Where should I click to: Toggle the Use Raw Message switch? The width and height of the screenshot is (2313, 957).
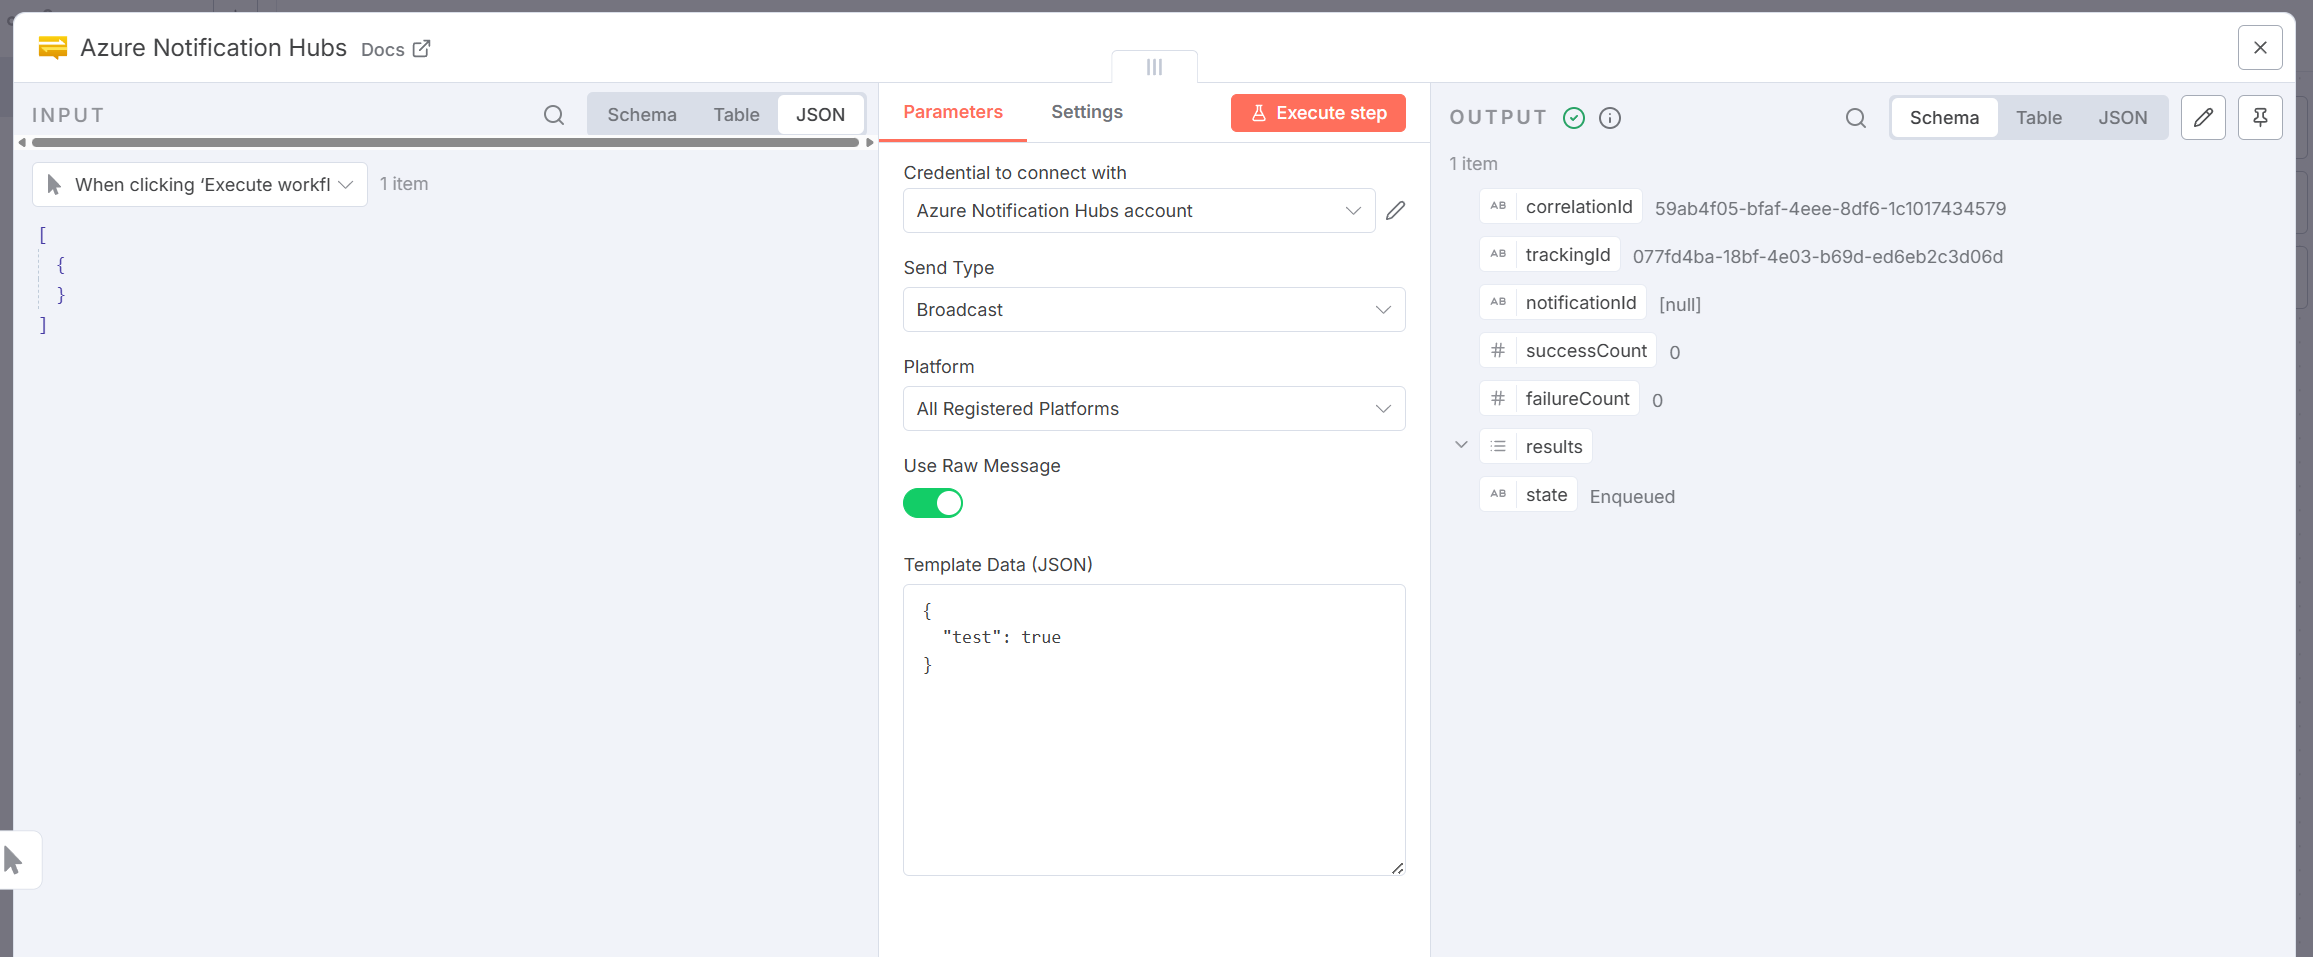pyautogui.click(x=933, y=503)
